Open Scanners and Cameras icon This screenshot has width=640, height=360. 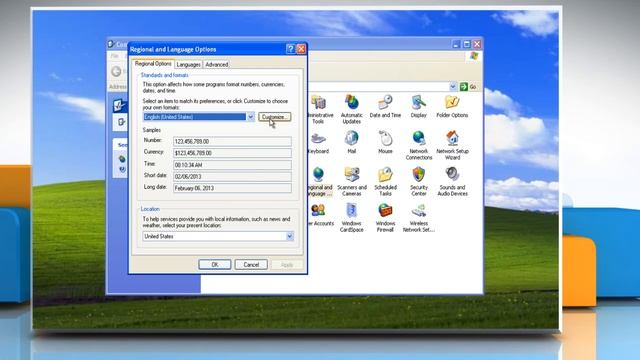[351, 175]
